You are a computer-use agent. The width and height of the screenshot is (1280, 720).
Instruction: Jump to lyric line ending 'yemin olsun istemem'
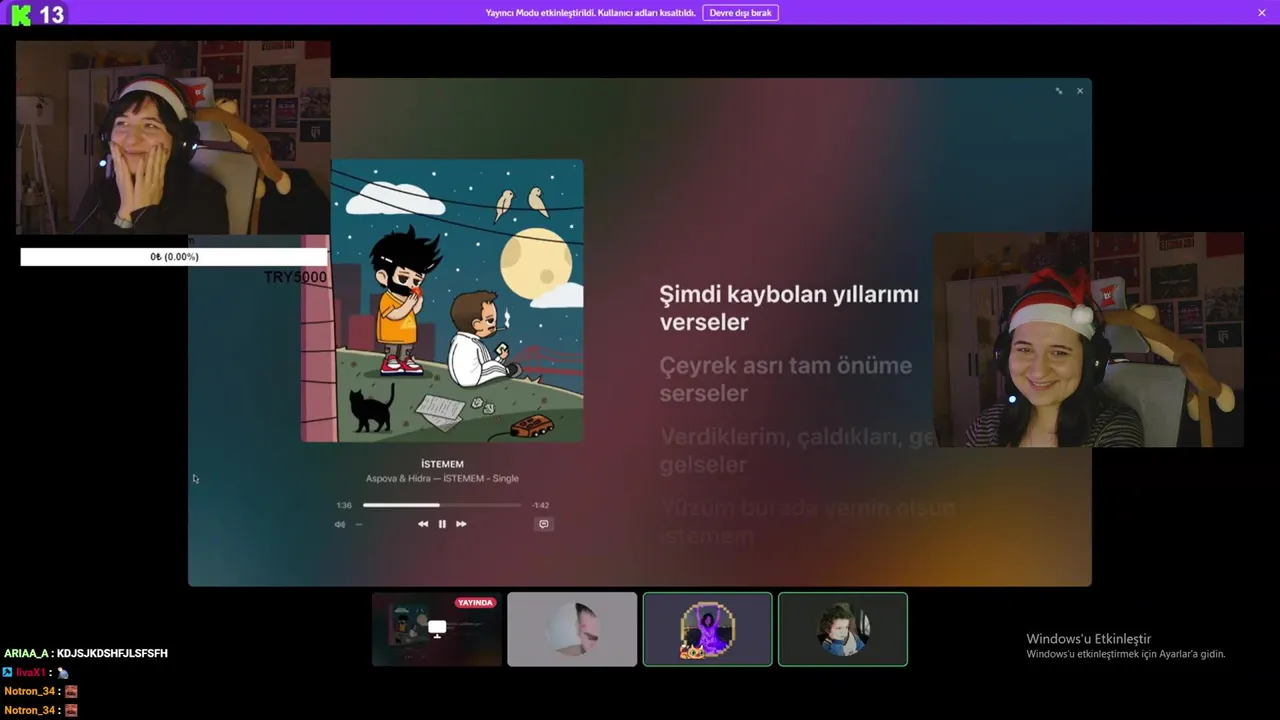tap(808, 521)
